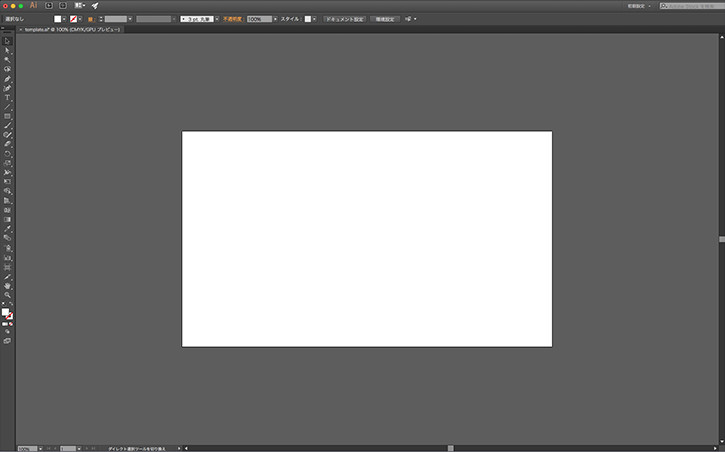Image resolution: width=725 pixels, height=452 pixels.
Task: Click the Stroke swatch in the toolbox
Action: coord(9,317)
